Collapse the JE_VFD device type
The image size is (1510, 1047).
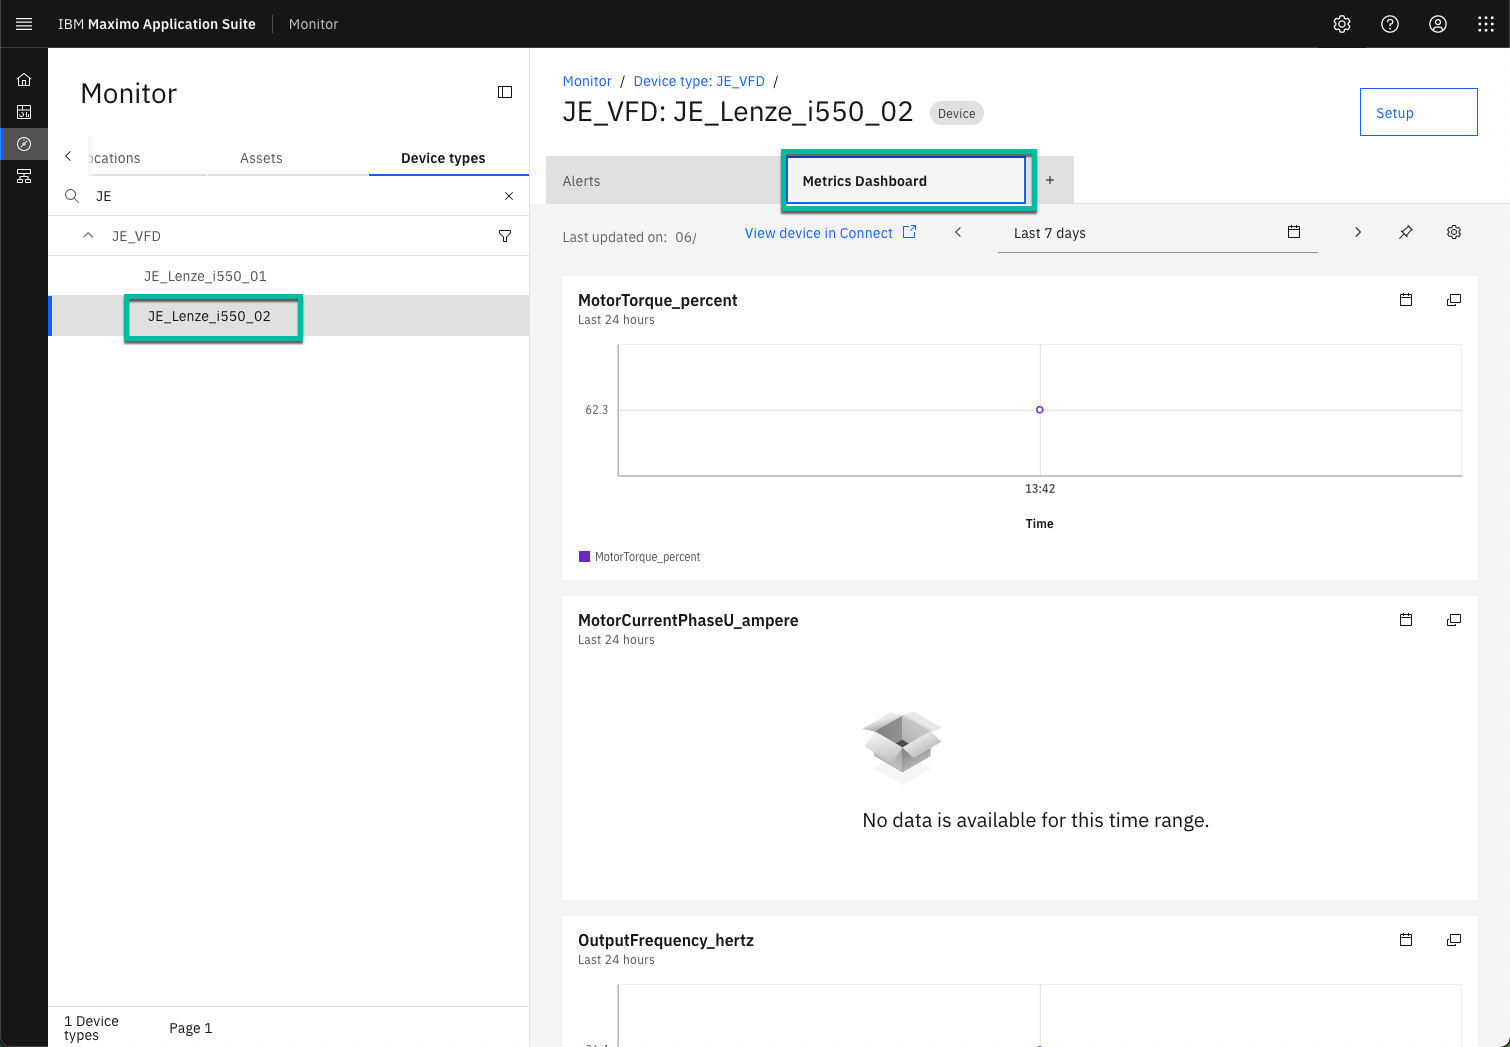pyautogui.click(x=88, y=236)
